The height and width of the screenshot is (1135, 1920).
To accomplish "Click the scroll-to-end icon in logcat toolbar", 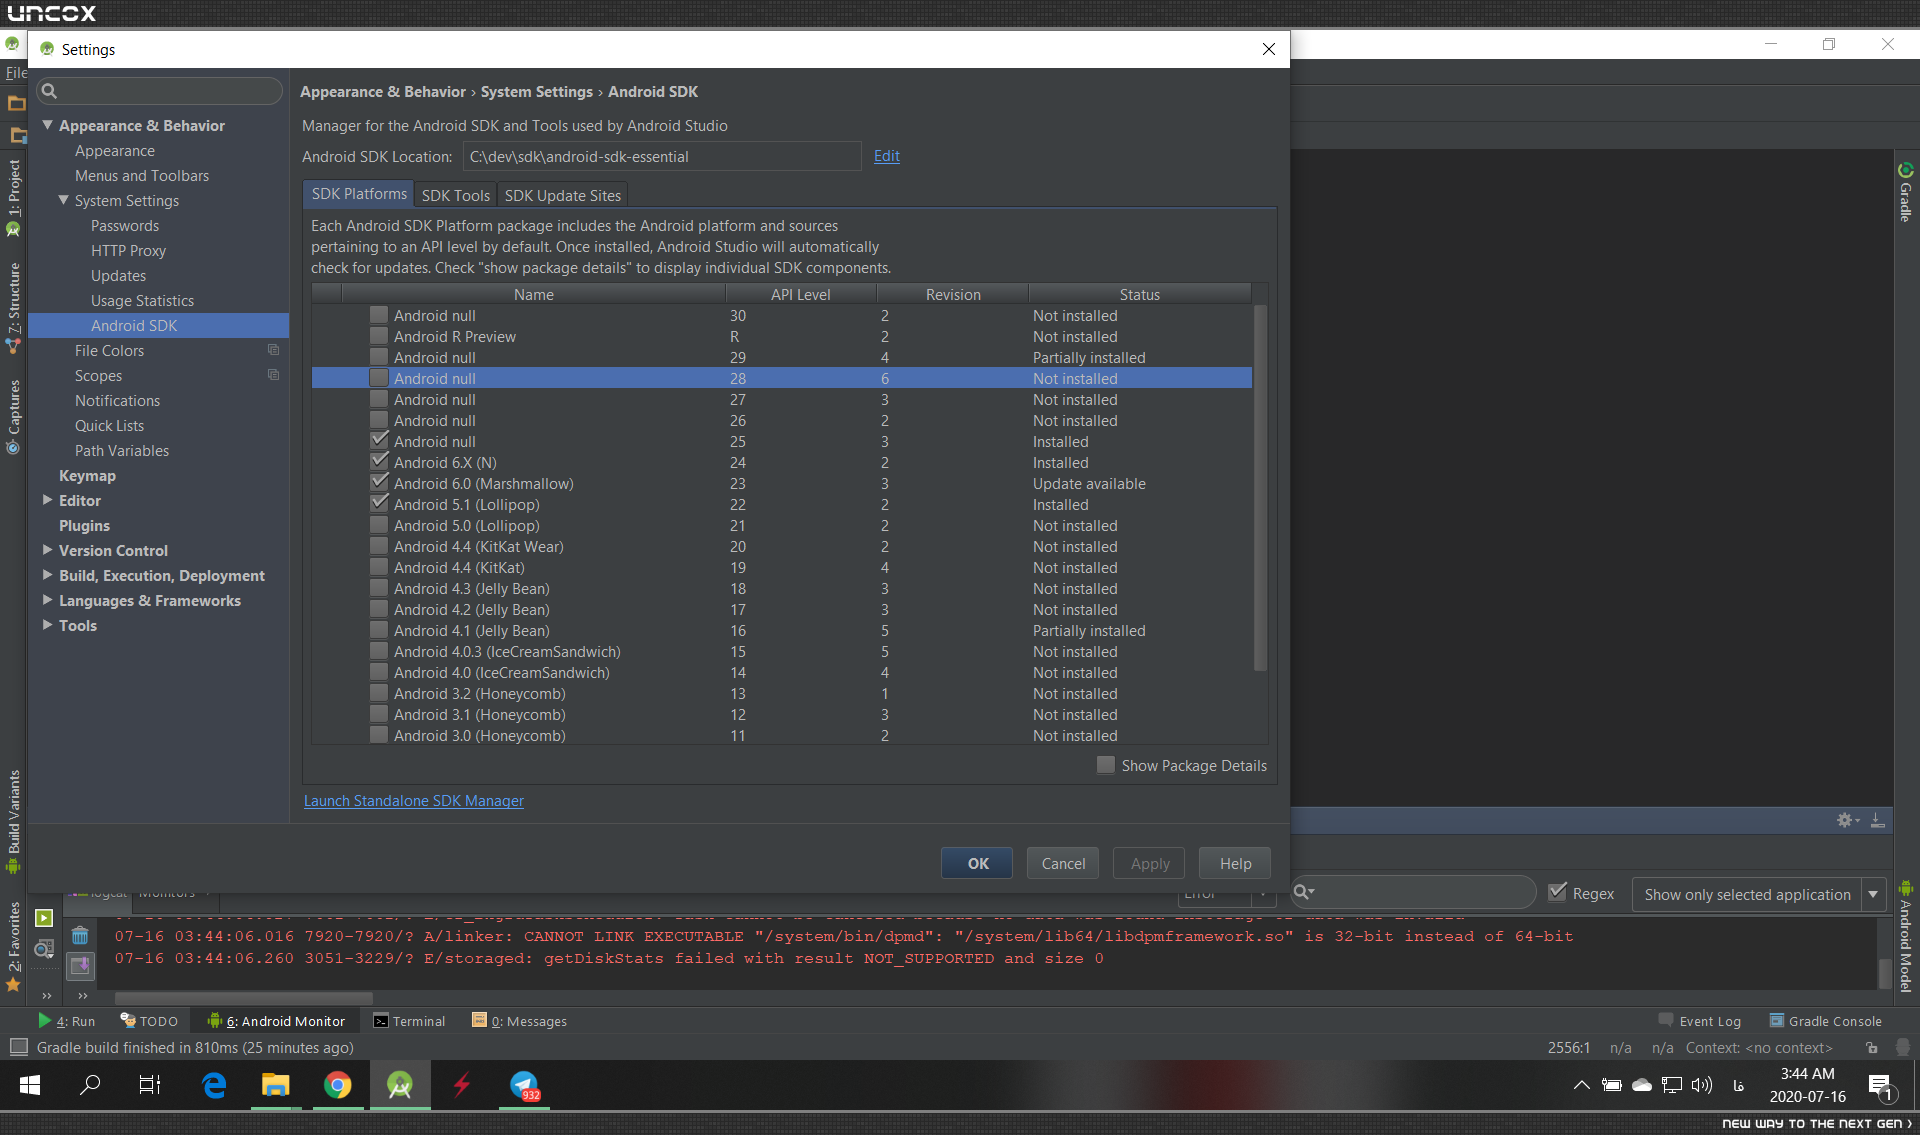I will (x=80, y=965).
